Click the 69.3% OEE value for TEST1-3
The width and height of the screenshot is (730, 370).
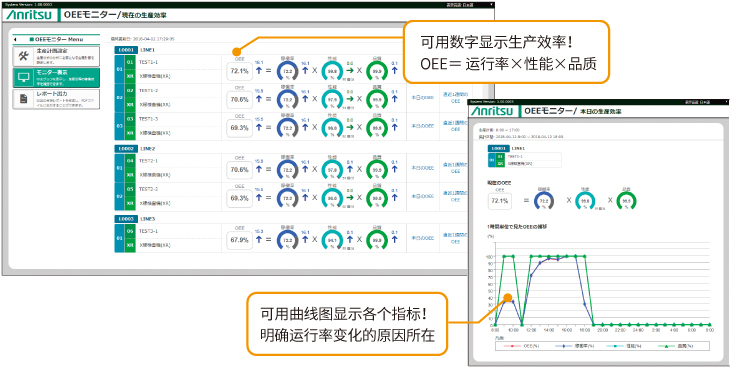(x=239, y=128)
